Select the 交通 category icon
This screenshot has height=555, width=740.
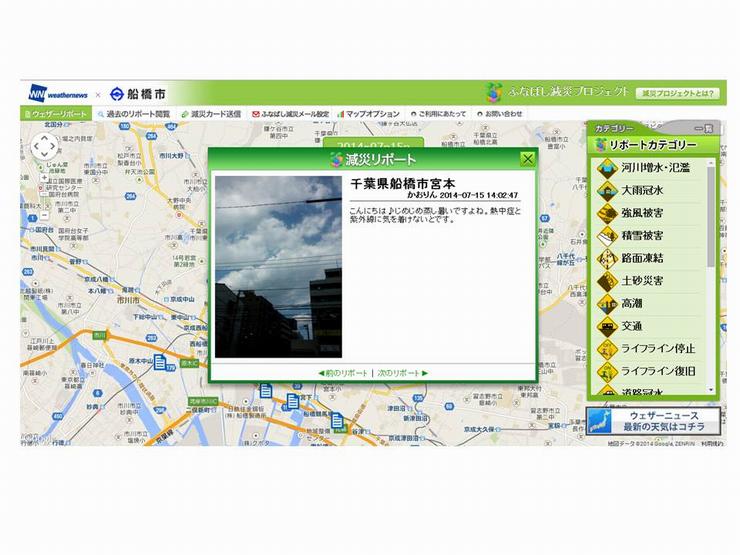tap(607, 326)
